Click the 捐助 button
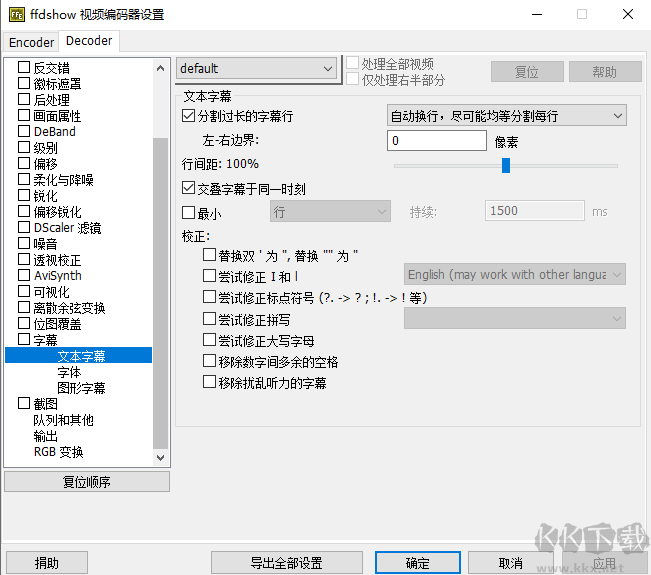 tap(47, 563)
